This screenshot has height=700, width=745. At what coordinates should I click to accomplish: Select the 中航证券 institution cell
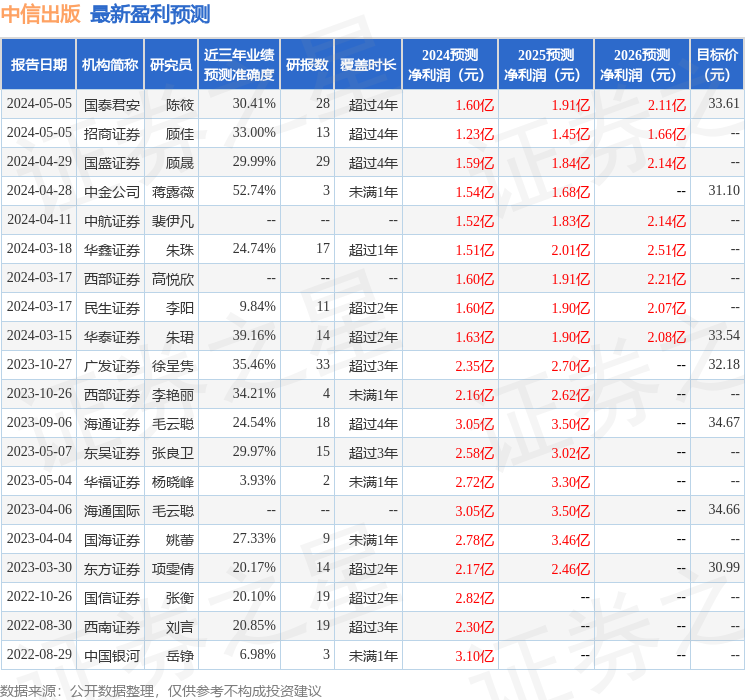click(x=112, y=221)
